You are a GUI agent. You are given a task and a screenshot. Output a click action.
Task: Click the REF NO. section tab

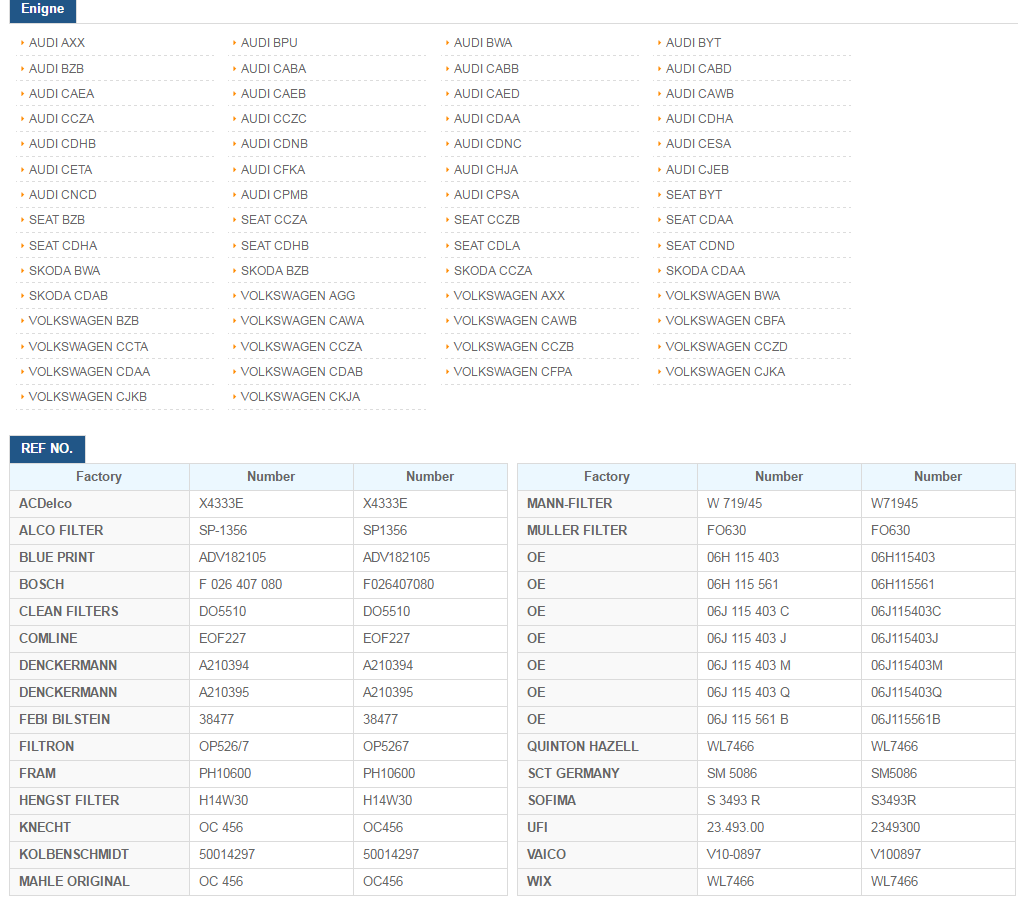[x=47, y=449]
